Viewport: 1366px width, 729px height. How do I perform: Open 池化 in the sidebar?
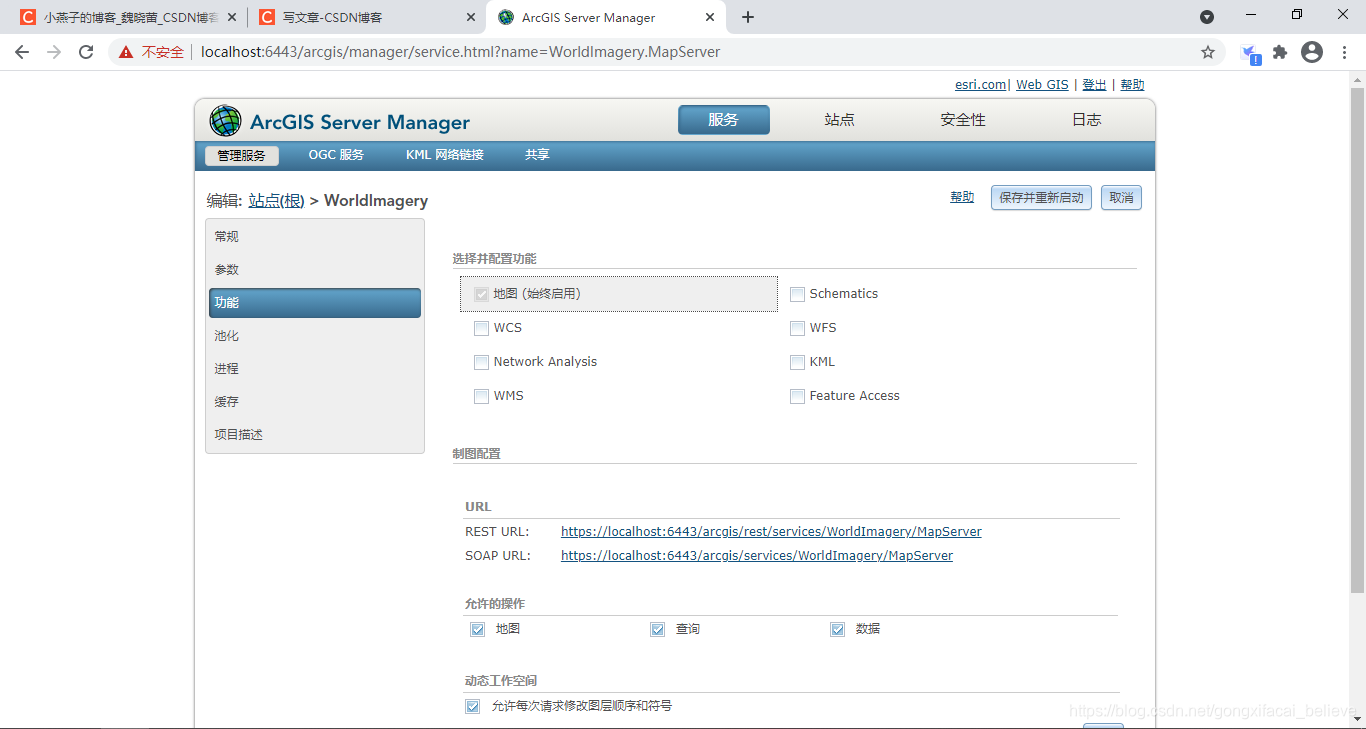click(x=315, y=336)
